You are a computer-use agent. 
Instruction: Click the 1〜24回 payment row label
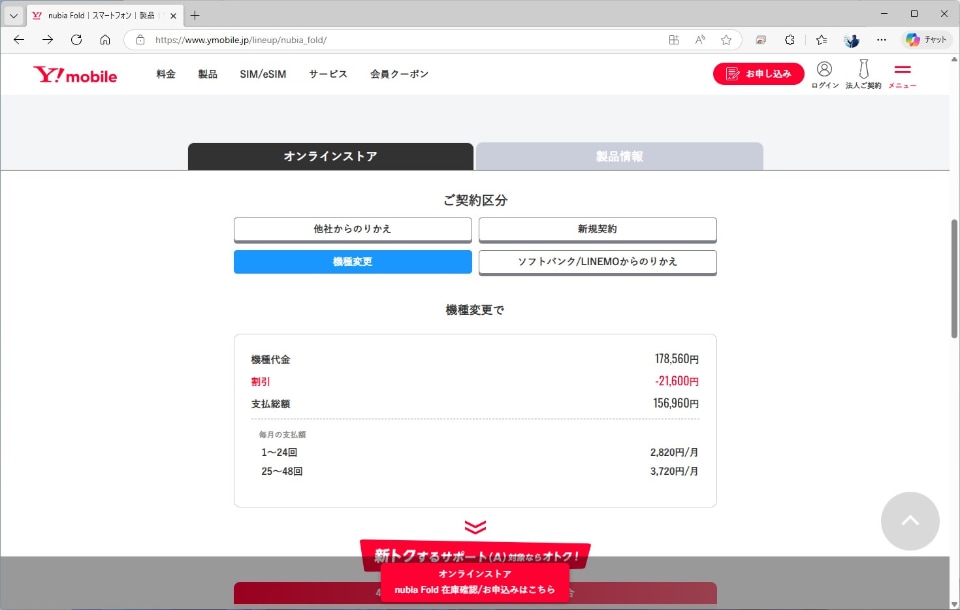[x=279, y=453]
